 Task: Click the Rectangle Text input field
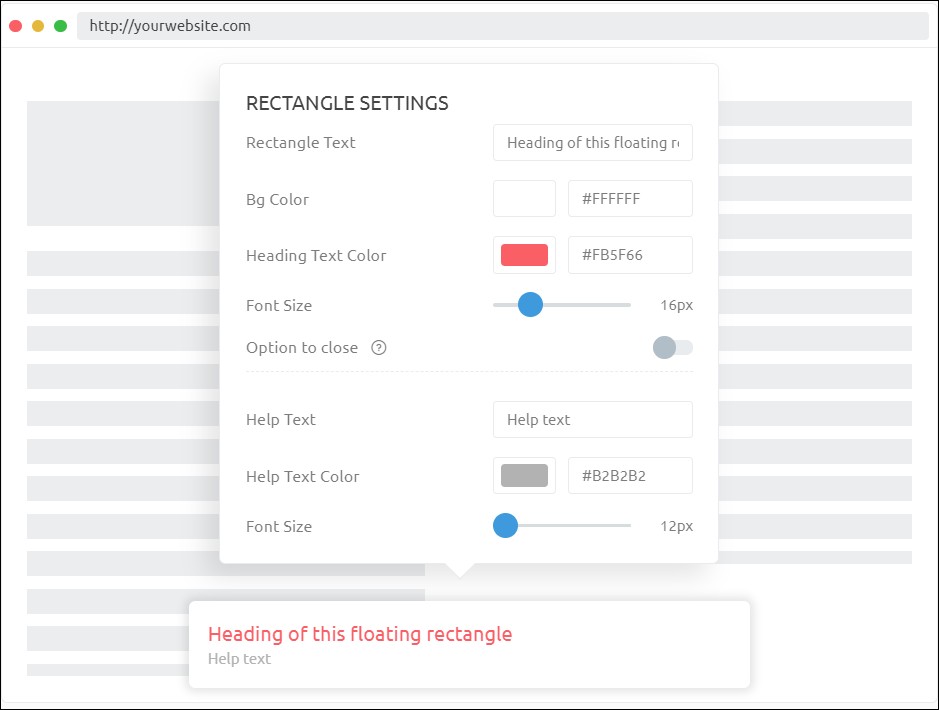[x=592, y=143]
